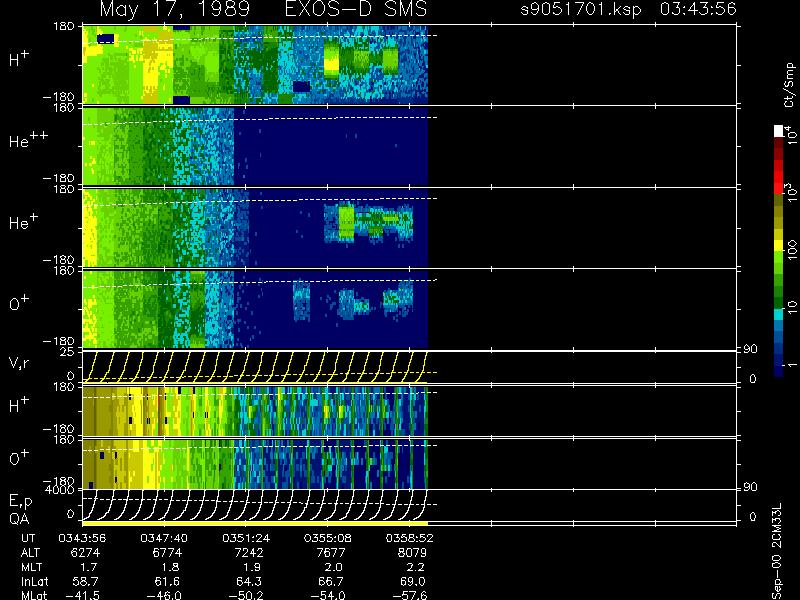This screenshot has width=800, height=600.
Task: Click the 'EXOS-D SMS' title text
Action: point(355,9)
